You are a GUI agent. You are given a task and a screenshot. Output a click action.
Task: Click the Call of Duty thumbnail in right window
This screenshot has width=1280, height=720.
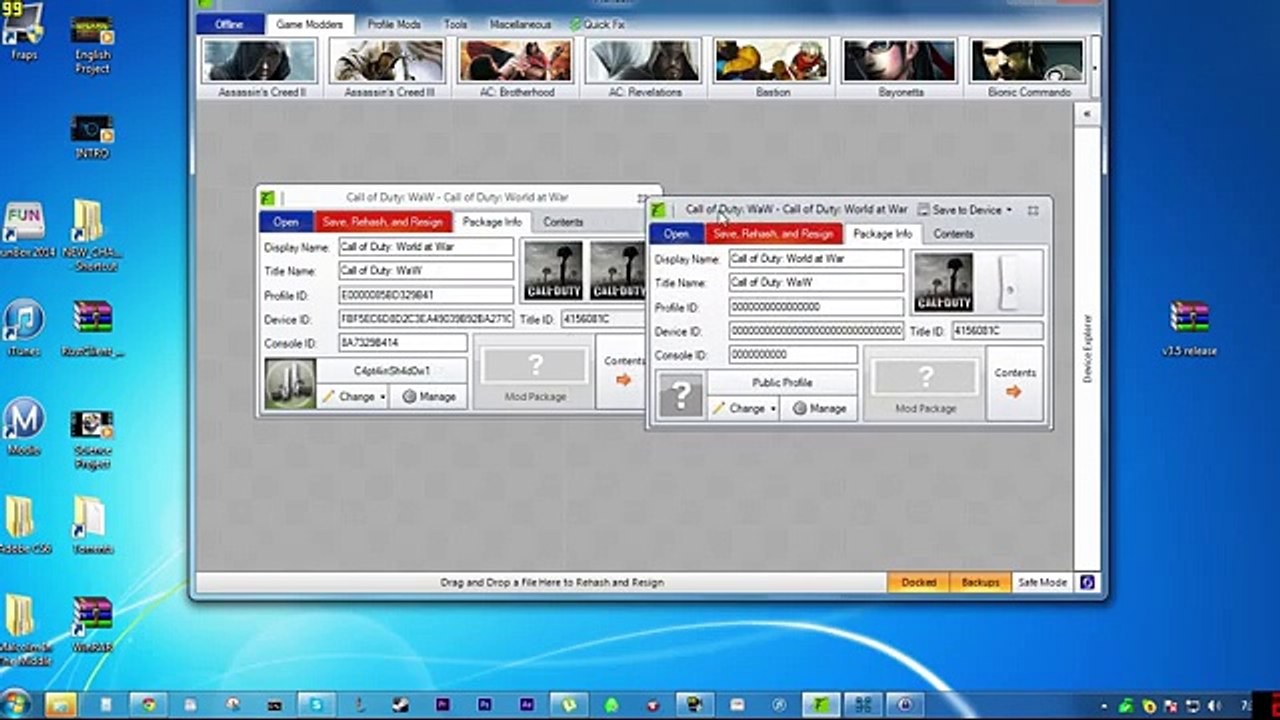click(x=943, y=282)
